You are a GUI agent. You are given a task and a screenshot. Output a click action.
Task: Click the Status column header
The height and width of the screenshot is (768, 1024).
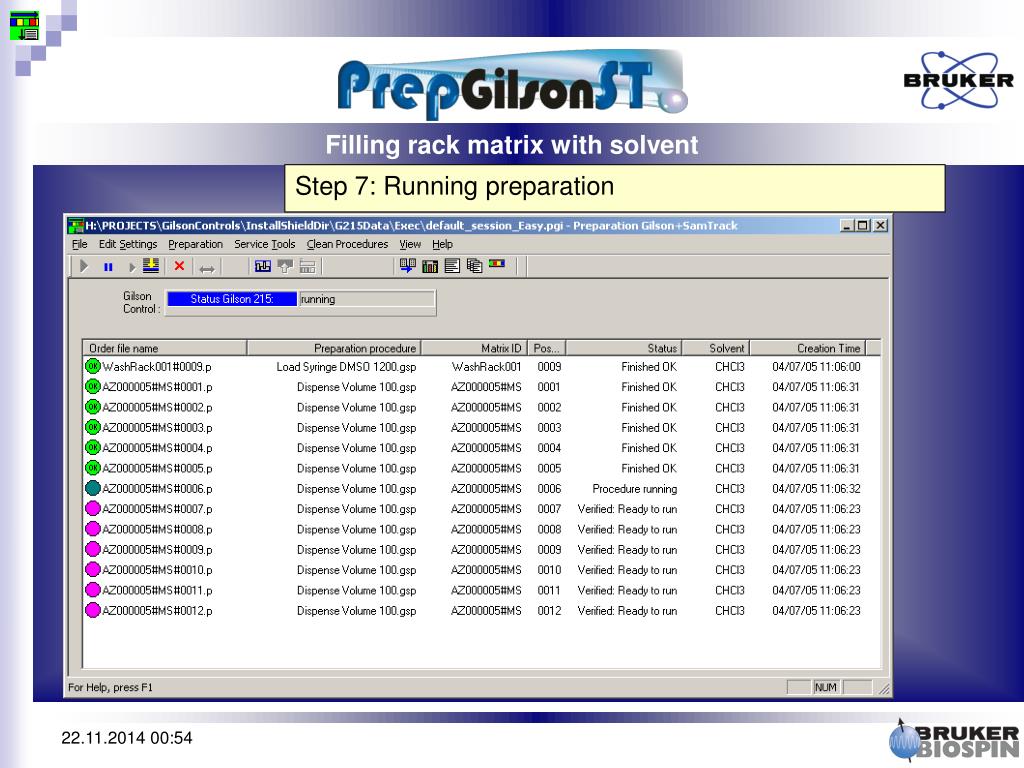coord(624,348)
